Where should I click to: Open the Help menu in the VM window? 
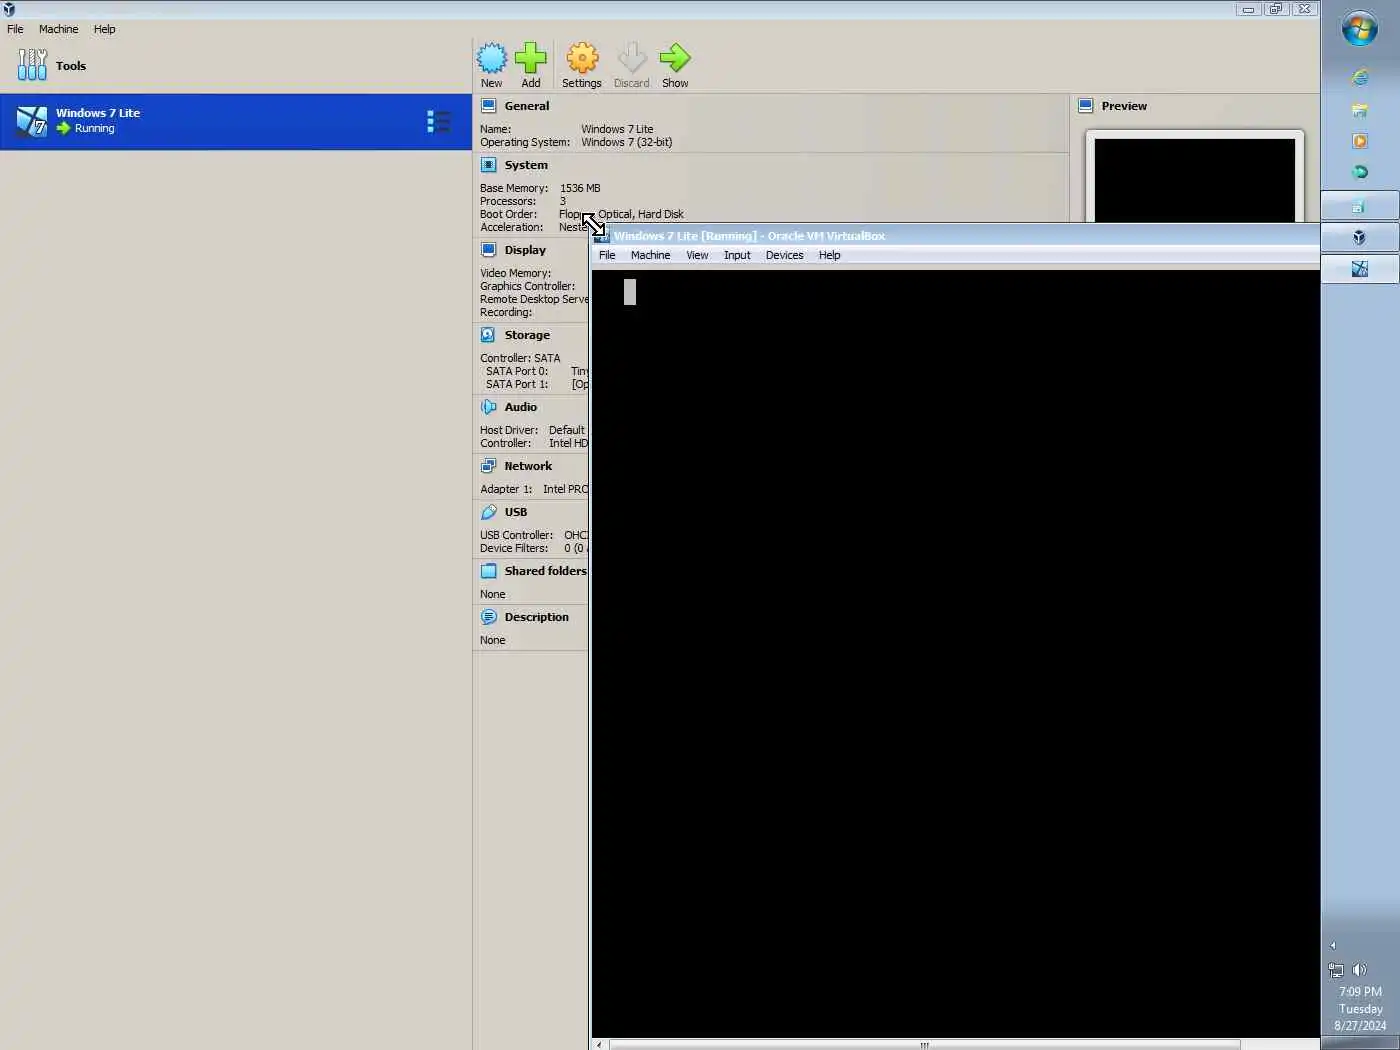coord(829,255)
